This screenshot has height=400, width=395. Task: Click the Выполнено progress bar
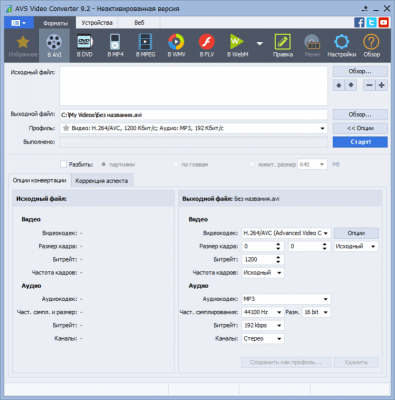(193, 142)
